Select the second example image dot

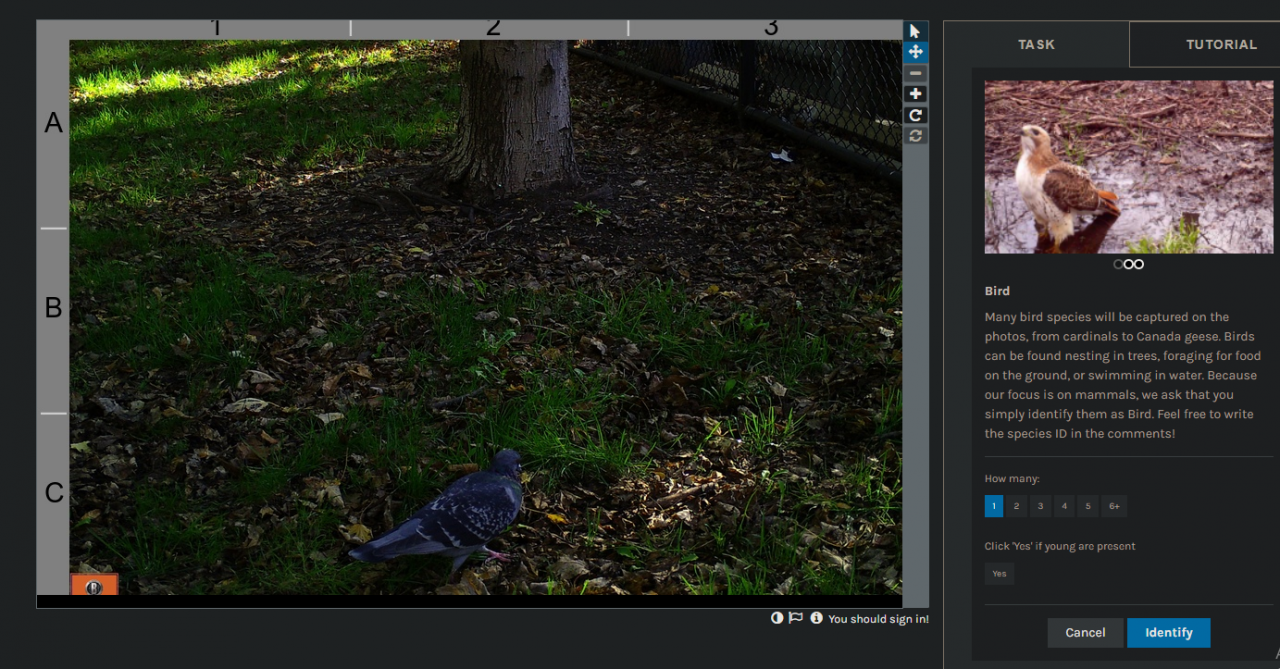pyautogui.click(x=1128, y=264)
